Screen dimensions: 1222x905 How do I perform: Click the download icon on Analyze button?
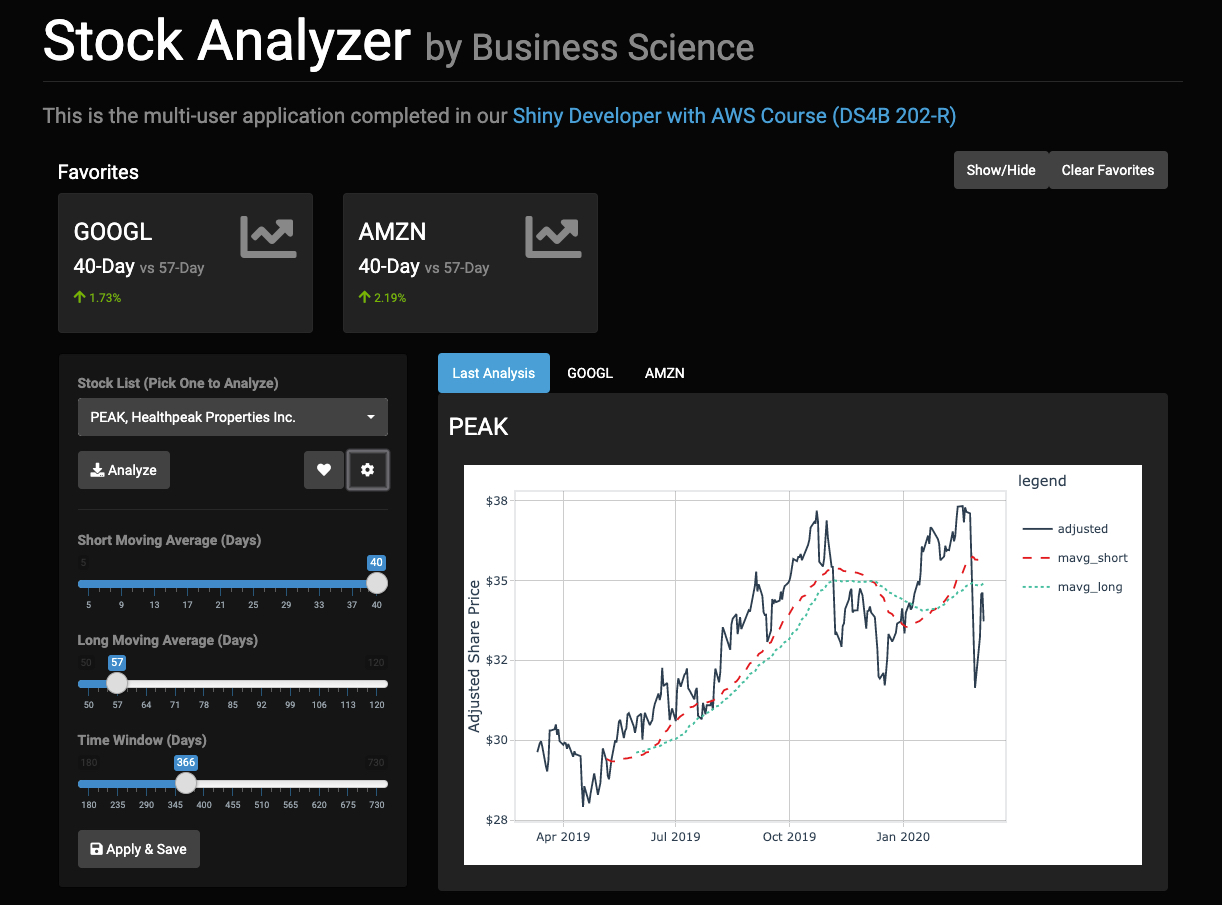[x=97, y=470]
